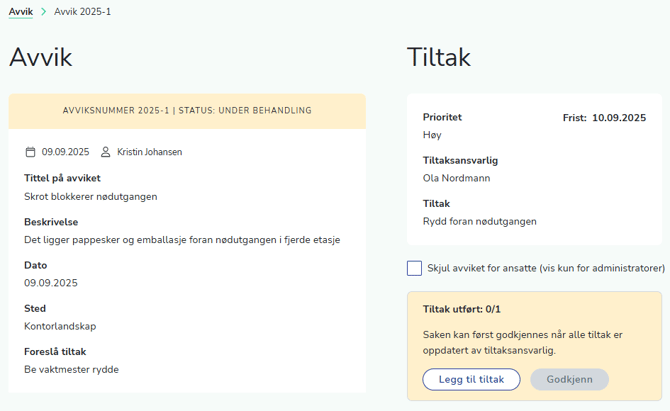Click the title text Skrot blokkerer nødutgangen
The image size is (670, 411).
tap(91, 197)
